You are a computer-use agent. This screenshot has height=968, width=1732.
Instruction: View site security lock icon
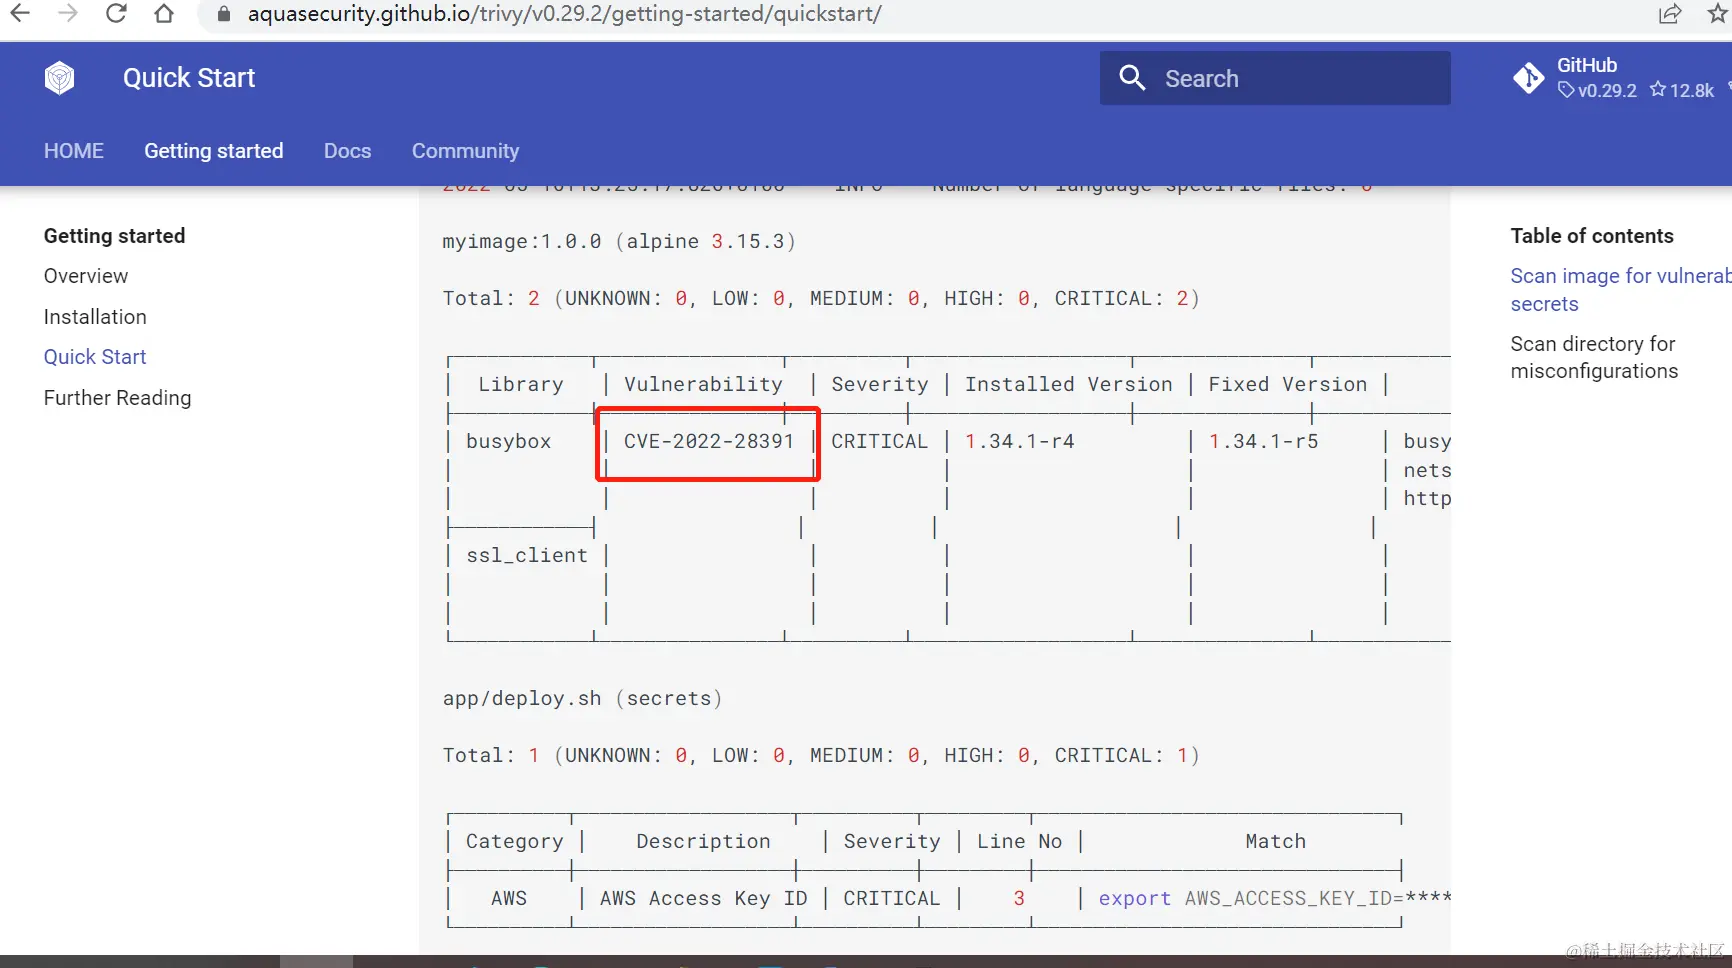[224, 14]
